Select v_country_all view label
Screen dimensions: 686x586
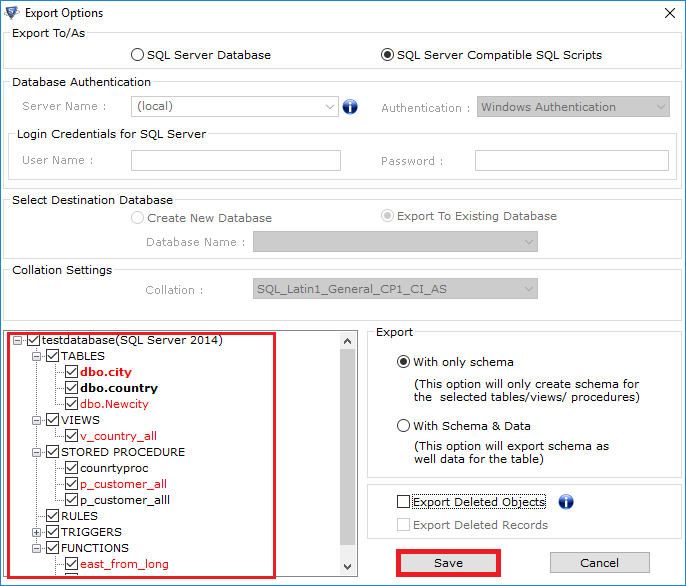[x=118, y=436]
